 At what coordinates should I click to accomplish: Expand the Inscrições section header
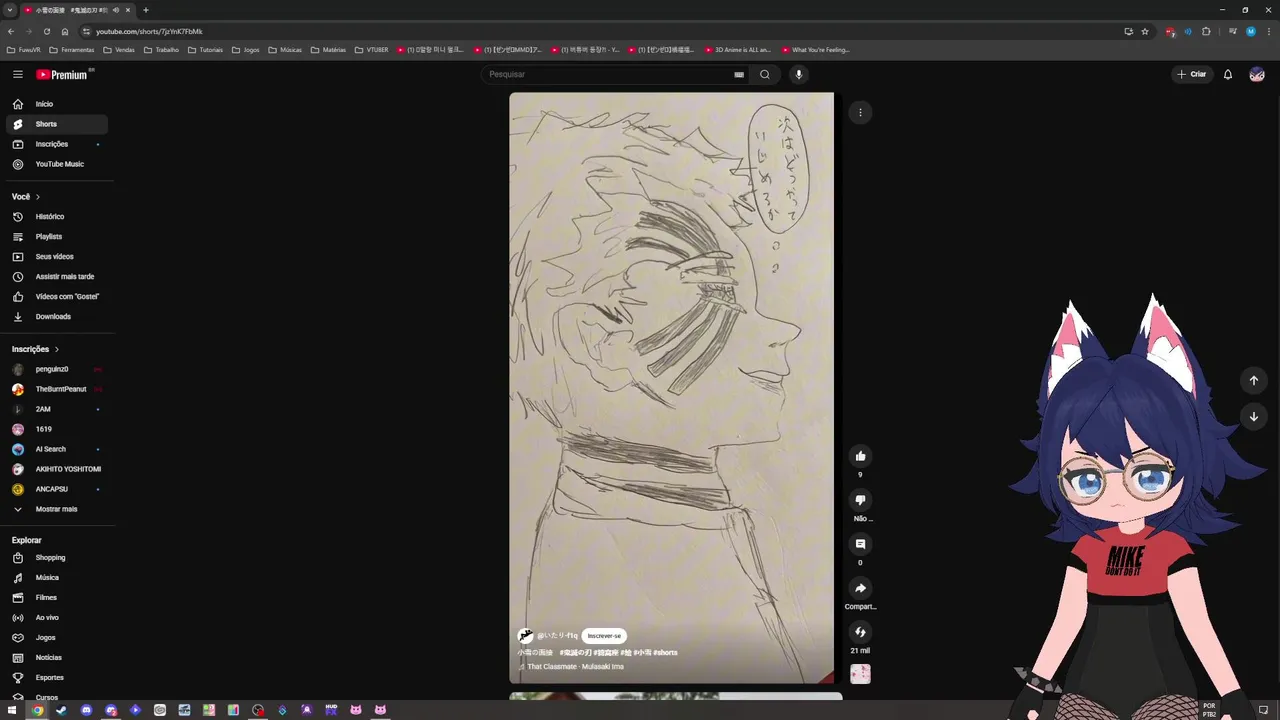(x=36, y=349)
